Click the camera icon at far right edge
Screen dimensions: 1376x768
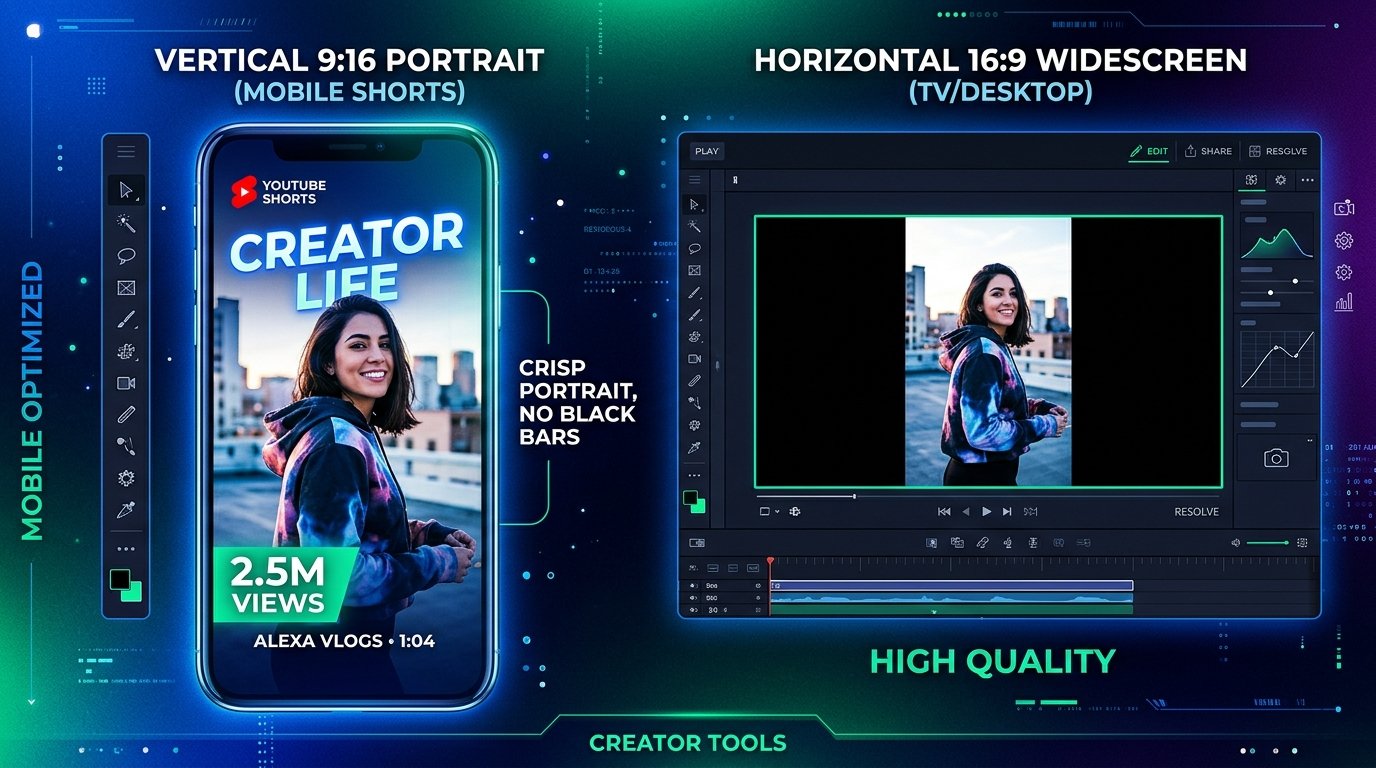(x=1344, y=208)
